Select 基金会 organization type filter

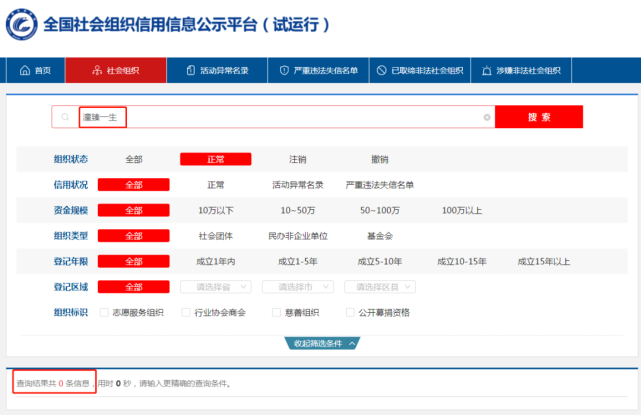point(380,236)
